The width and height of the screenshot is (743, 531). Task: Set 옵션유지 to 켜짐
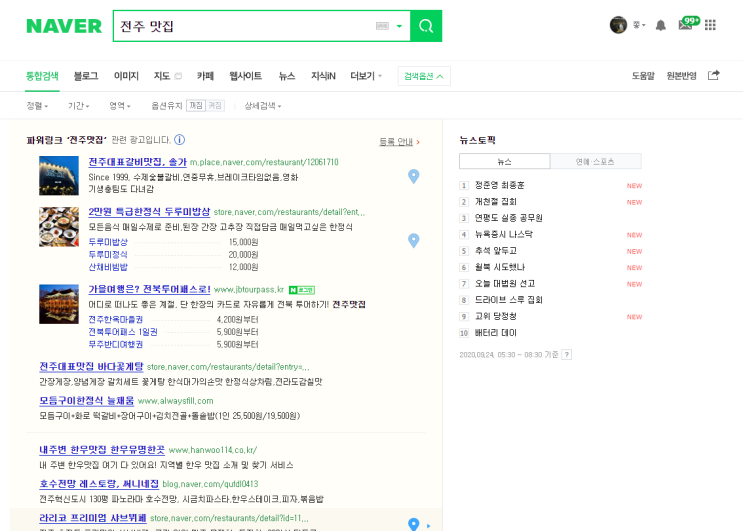(x=215, y=106)
